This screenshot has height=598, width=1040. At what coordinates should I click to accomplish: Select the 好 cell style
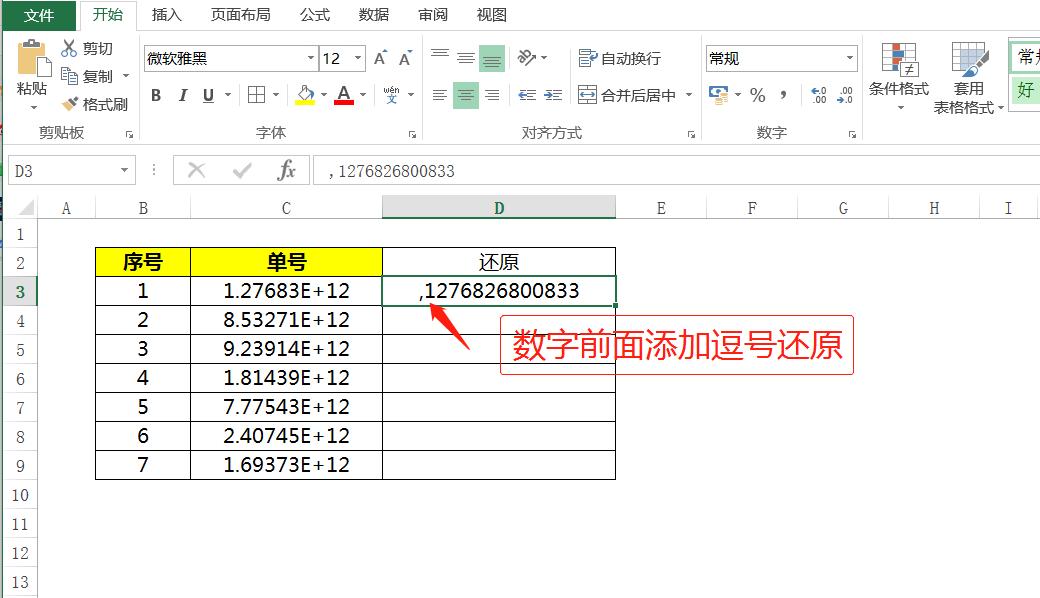click(x=1025, y=90)
